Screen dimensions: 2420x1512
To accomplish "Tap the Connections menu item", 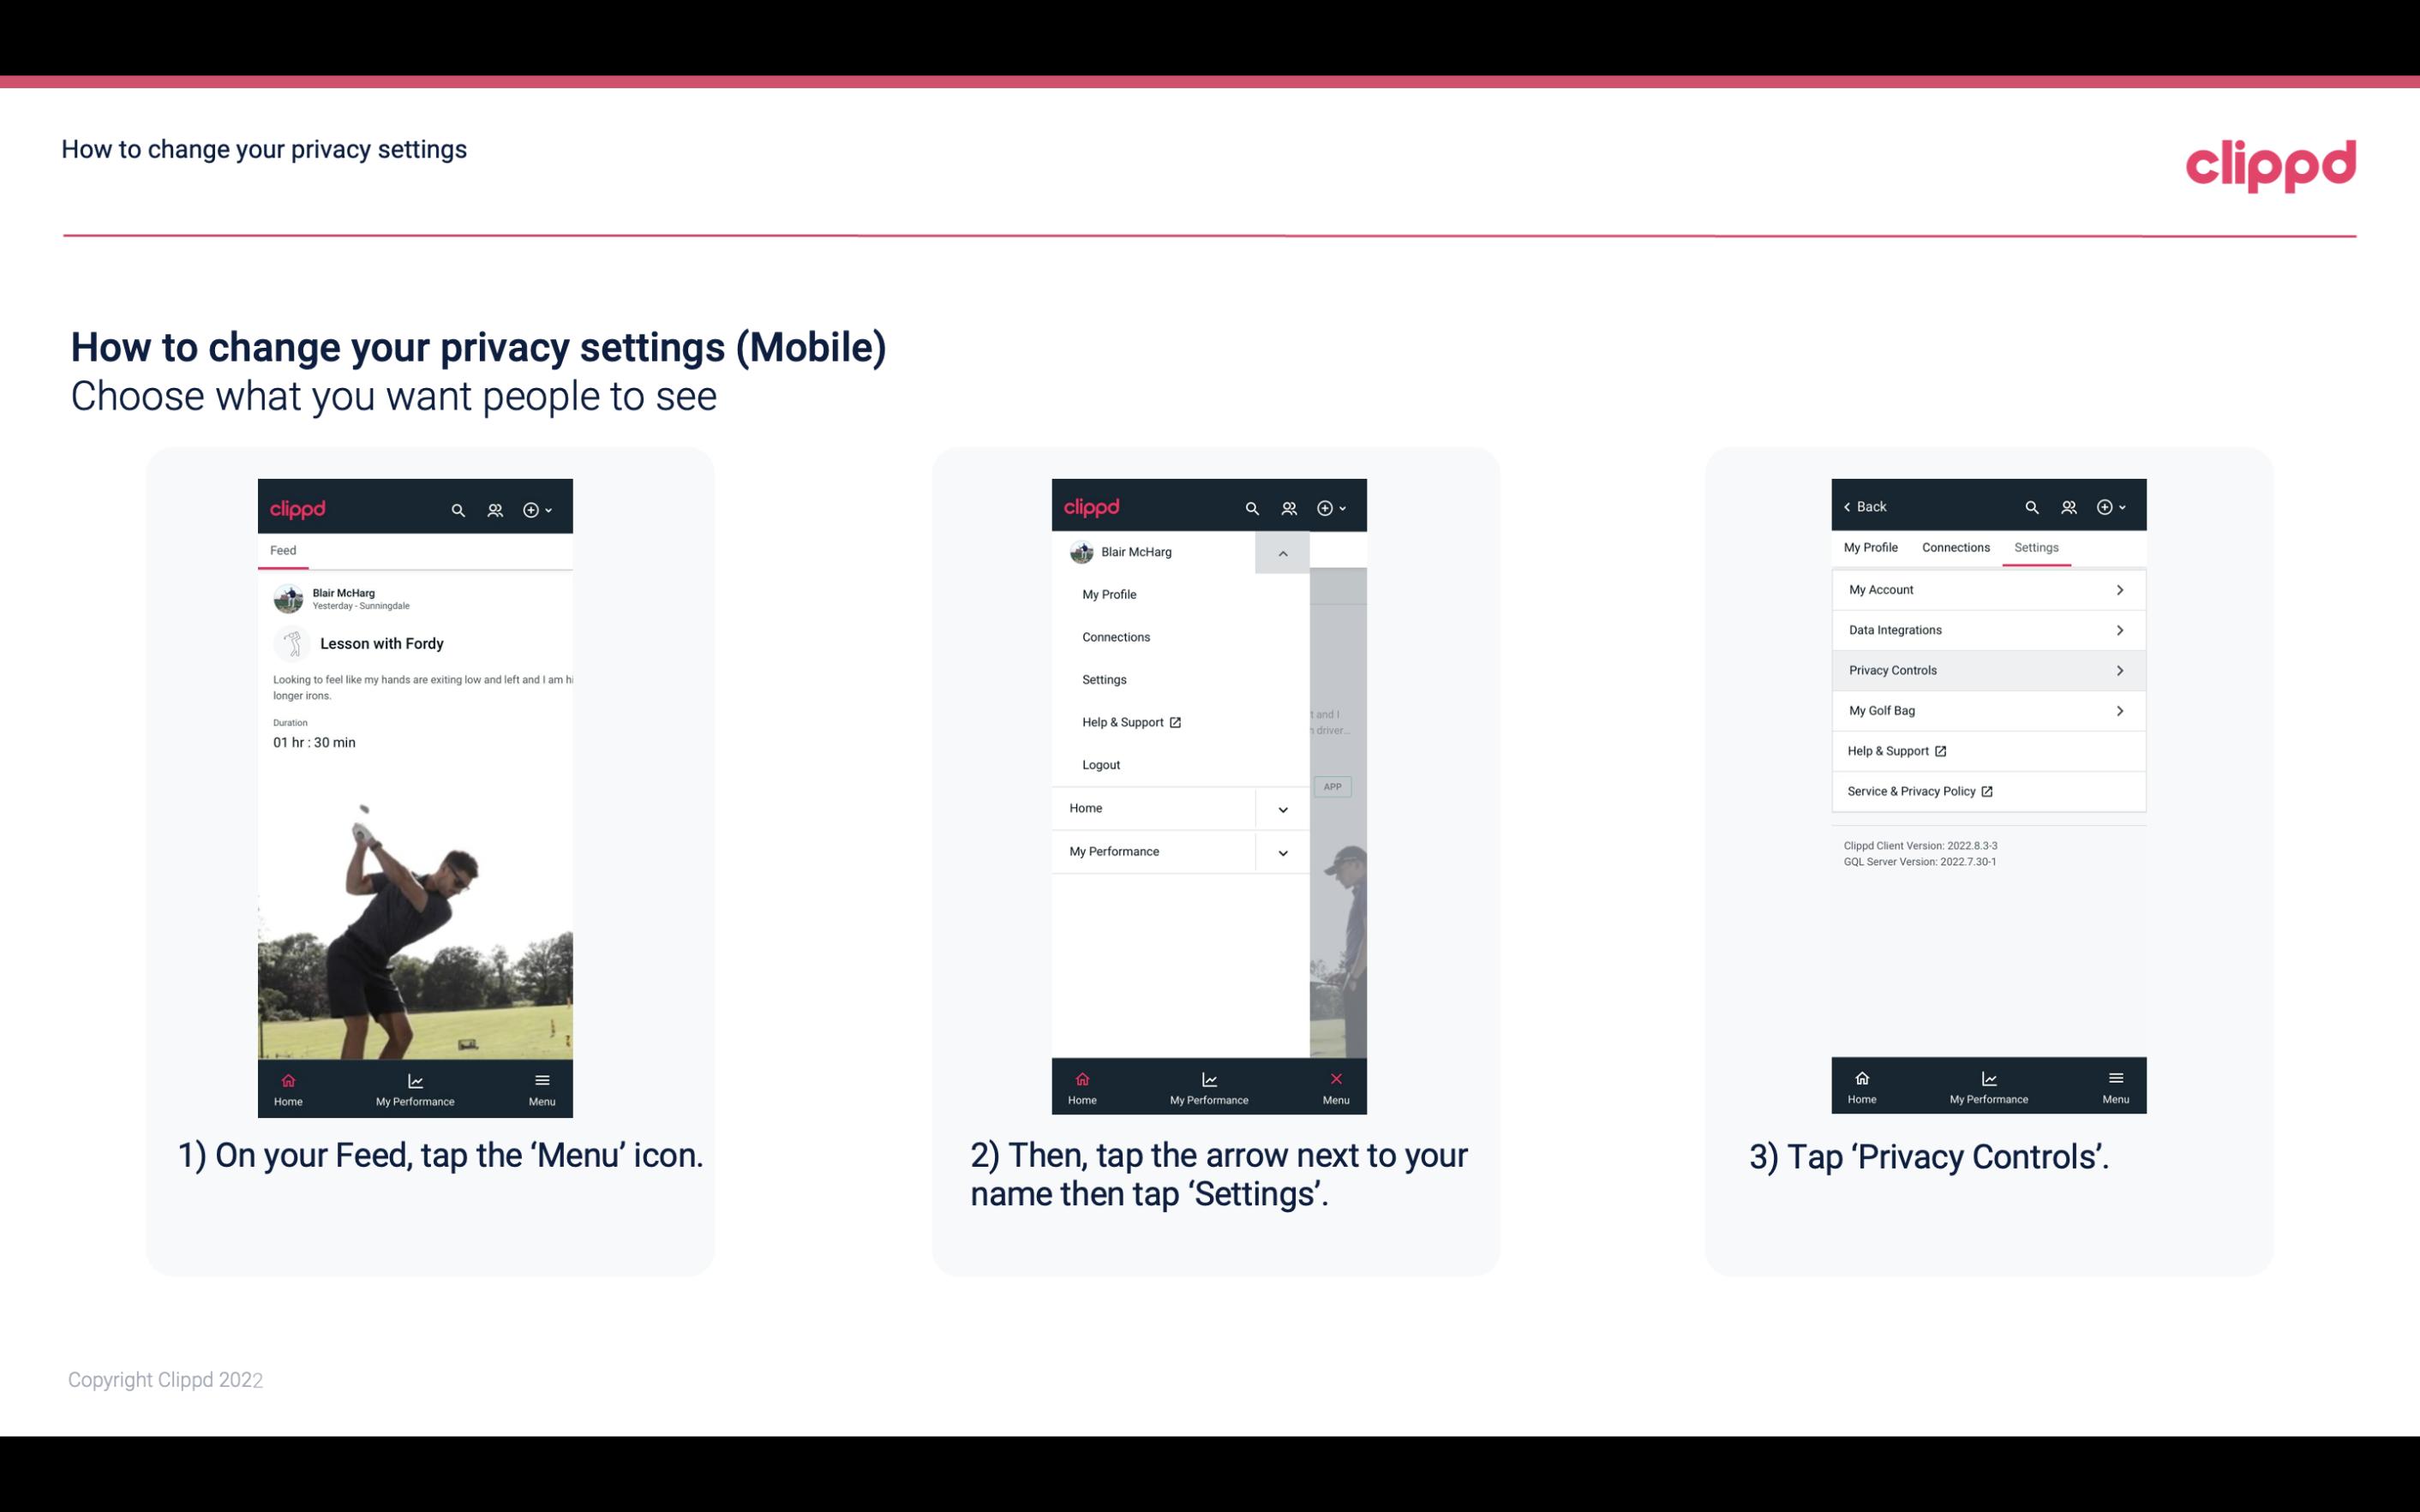I will point(1115,636).
